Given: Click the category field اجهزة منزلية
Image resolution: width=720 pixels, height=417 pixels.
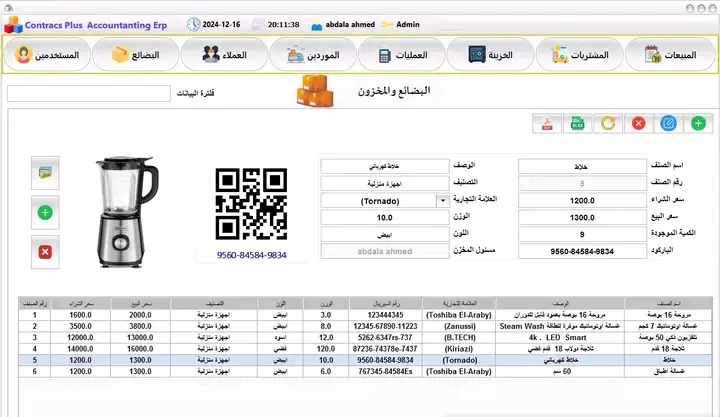Looking at the screenshot, I should pyautogui.click(x=385, y=184).
